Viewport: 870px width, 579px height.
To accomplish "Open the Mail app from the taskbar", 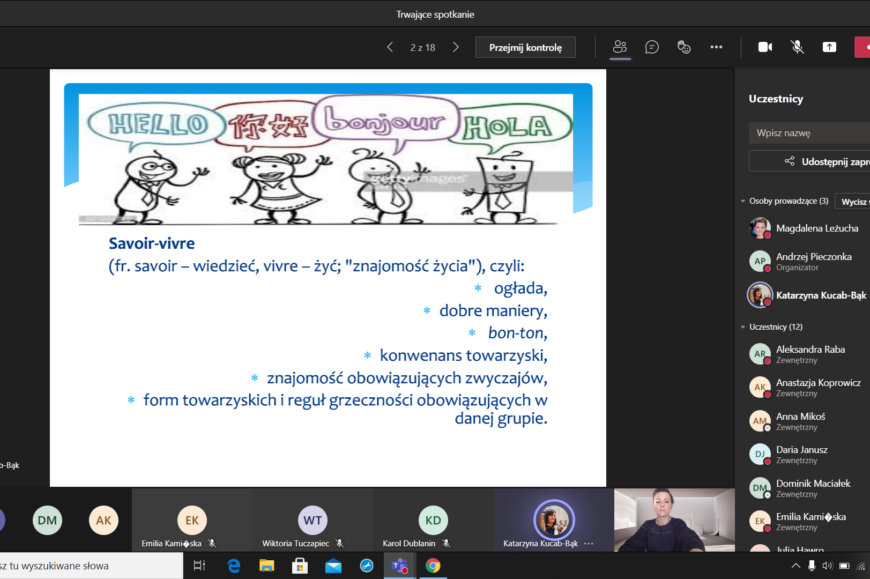I will (x=333, y=566).
